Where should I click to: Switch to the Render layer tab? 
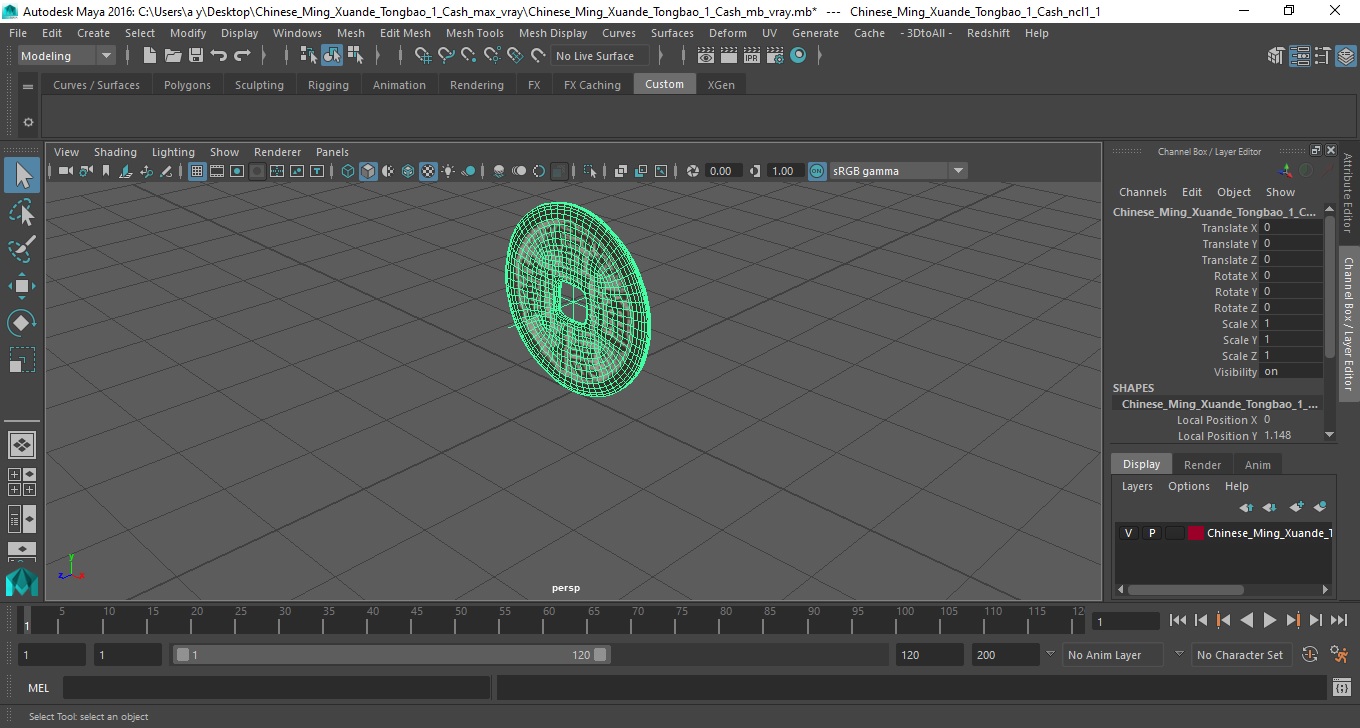pyautogui.click(x=1202, y=465)
